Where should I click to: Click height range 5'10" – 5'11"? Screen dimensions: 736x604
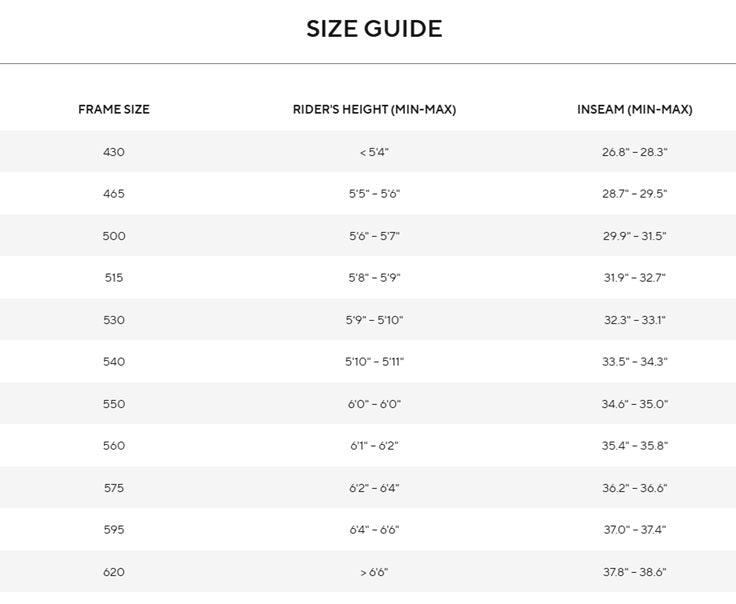(x=374, y=361)
